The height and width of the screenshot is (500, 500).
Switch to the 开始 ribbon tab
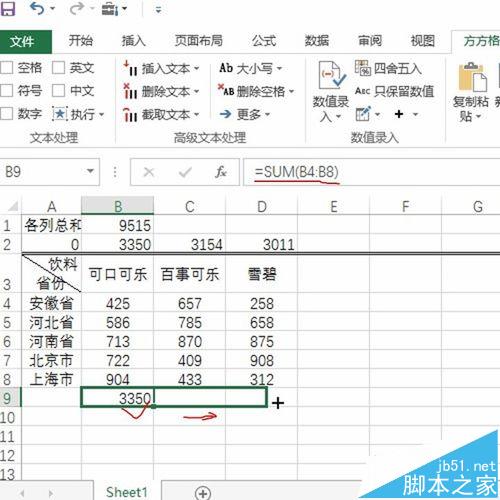(81, 41)
